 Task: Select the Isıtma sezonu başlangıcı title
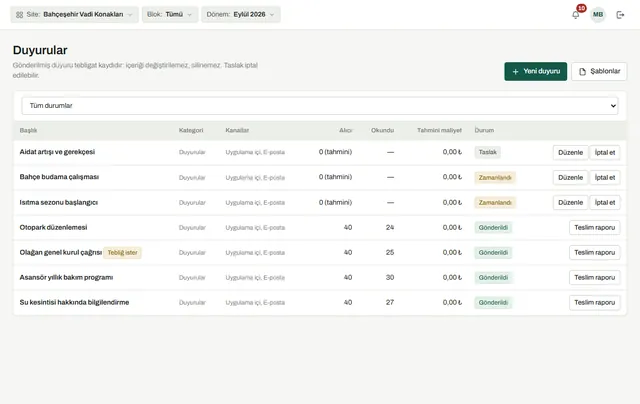58,202
